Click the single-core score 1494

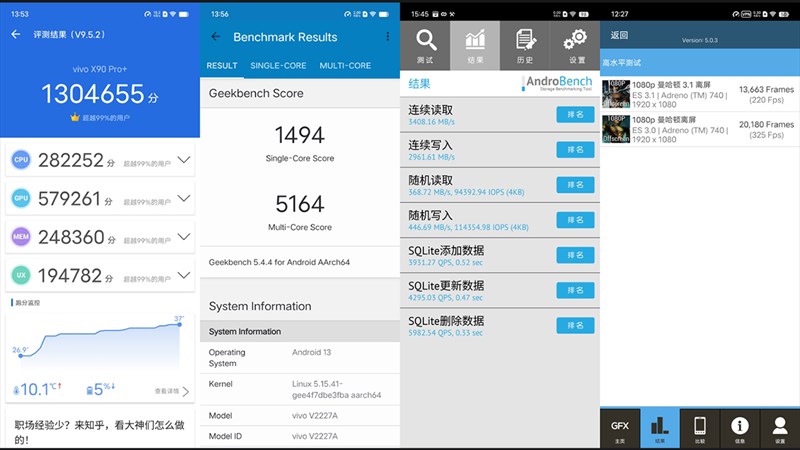coord(299,135)
